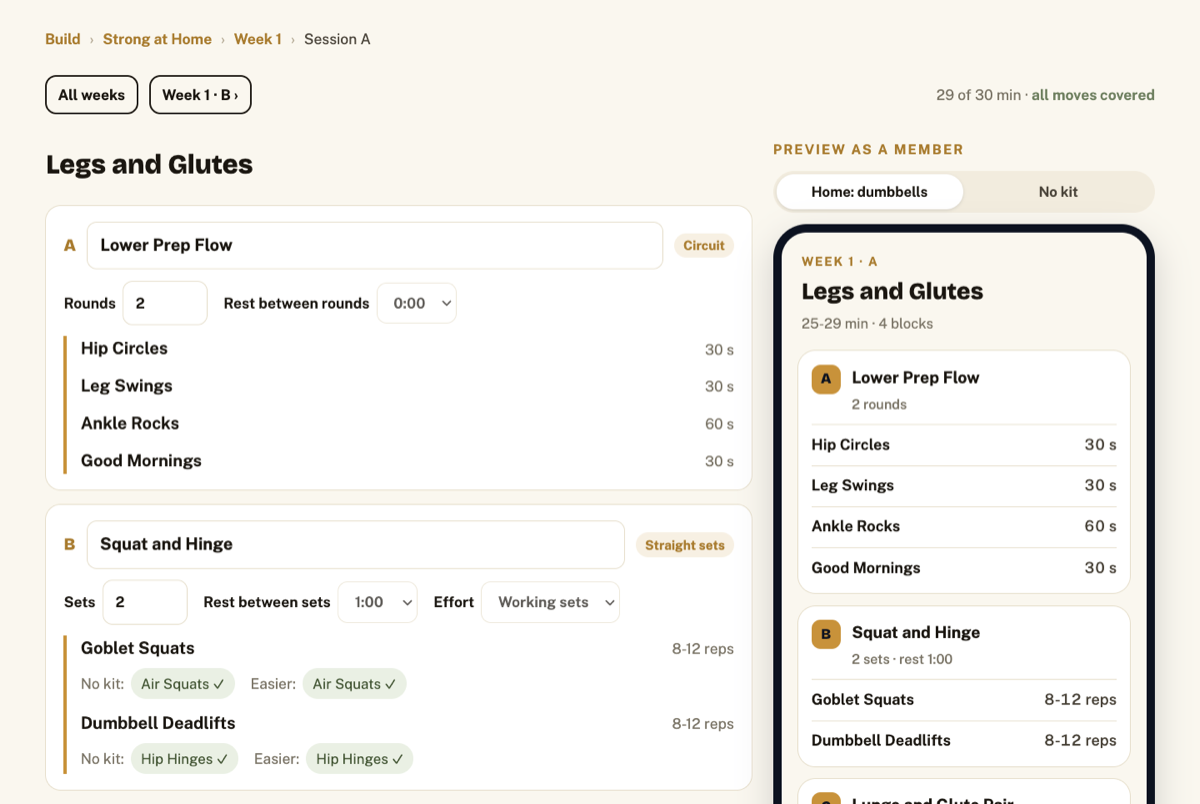Screen dimensions: 1200x804
Task: Click Goblet Squats row in member preview
Action: (x=964, y=700)
